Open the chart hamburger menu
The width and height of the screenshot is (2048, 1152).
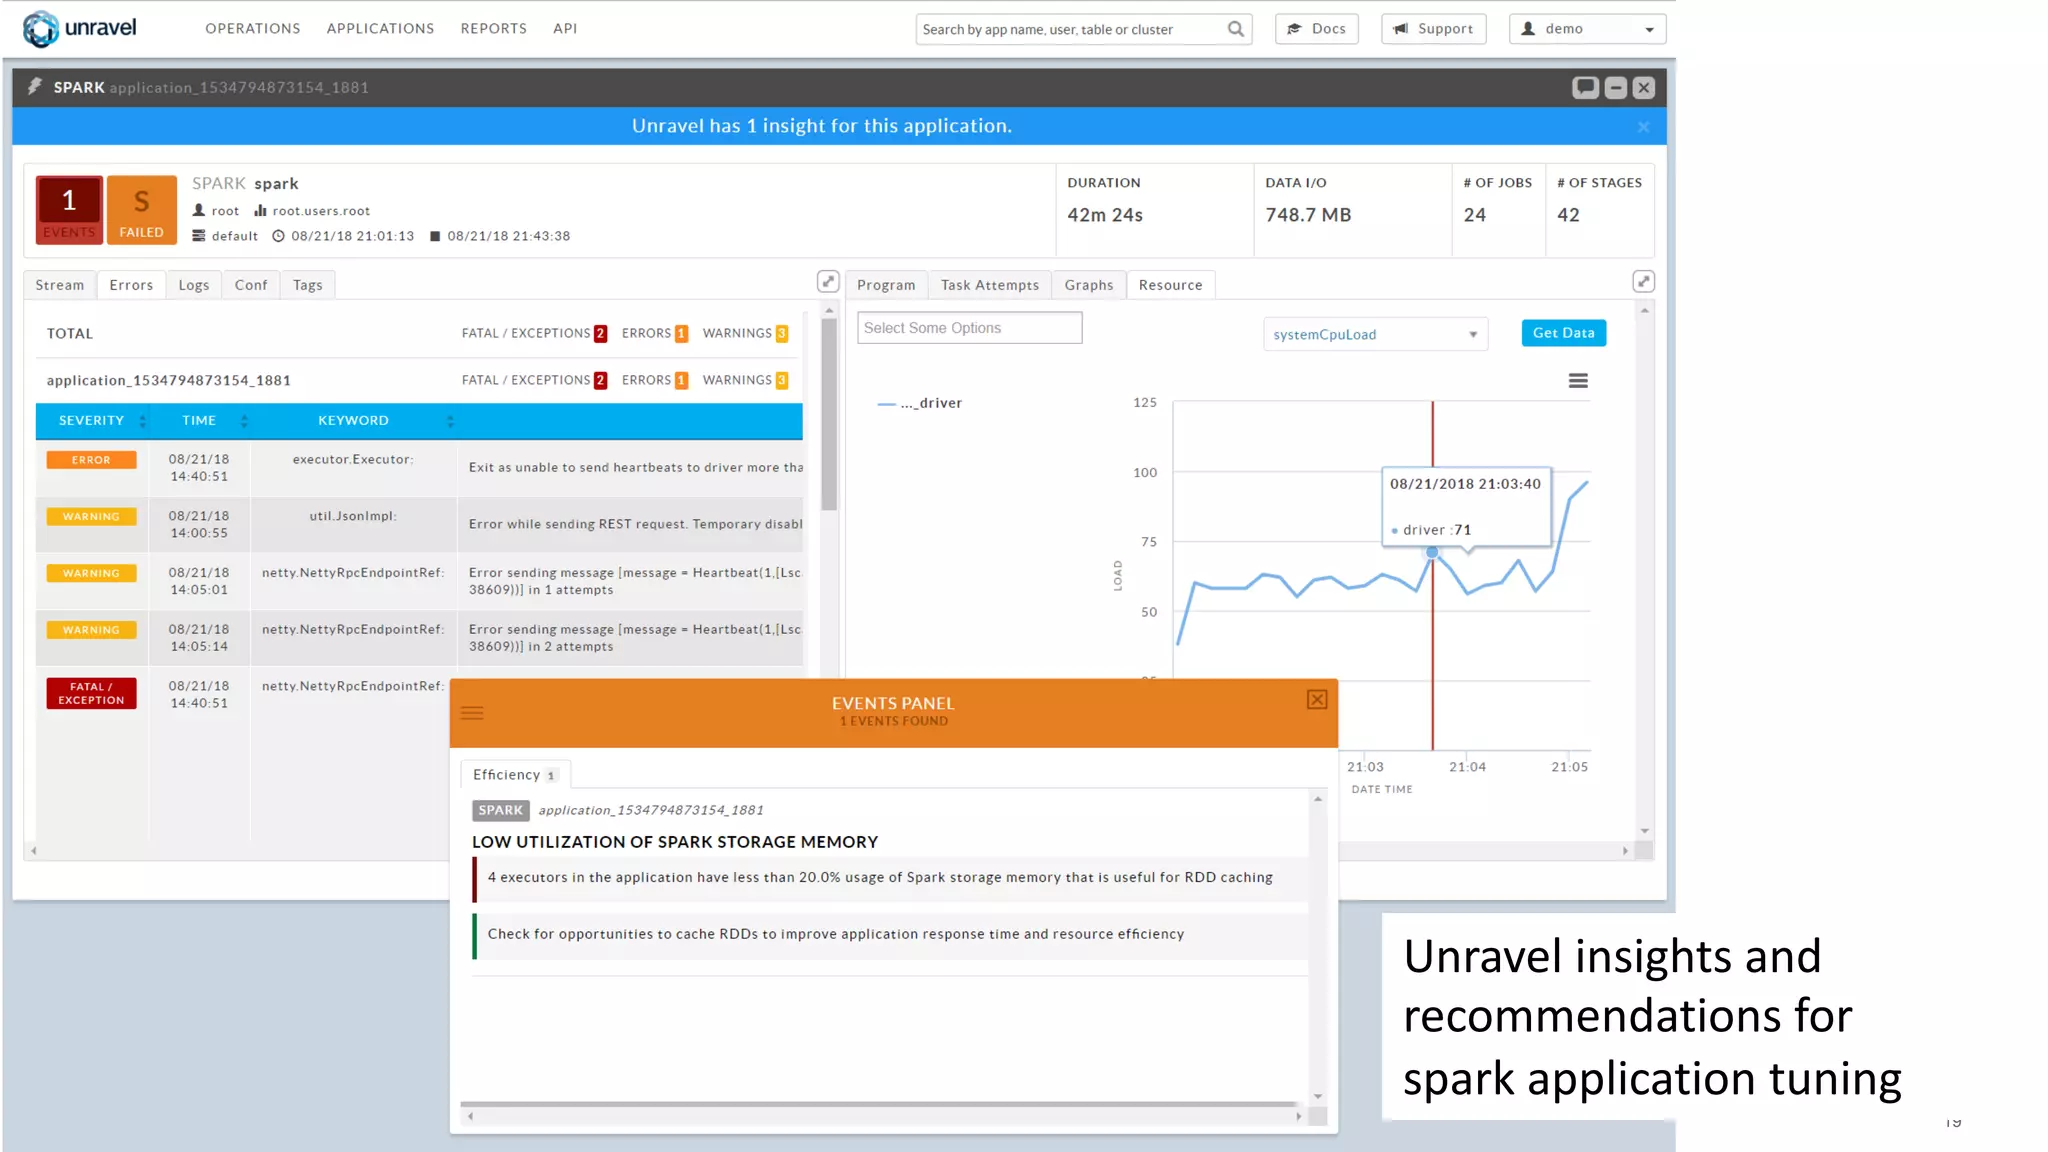pyautogui.click(x=1578, y=381)
